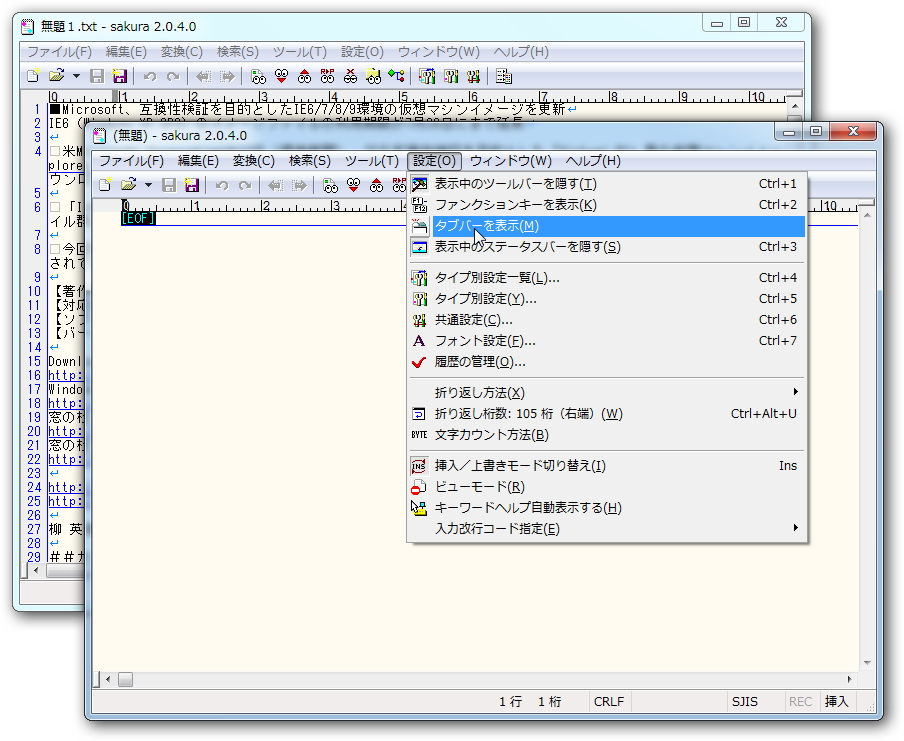Viewport: 904px width, 741px height.
Task: Click New file icon in back window toolbar
Action: coord(33,76)
